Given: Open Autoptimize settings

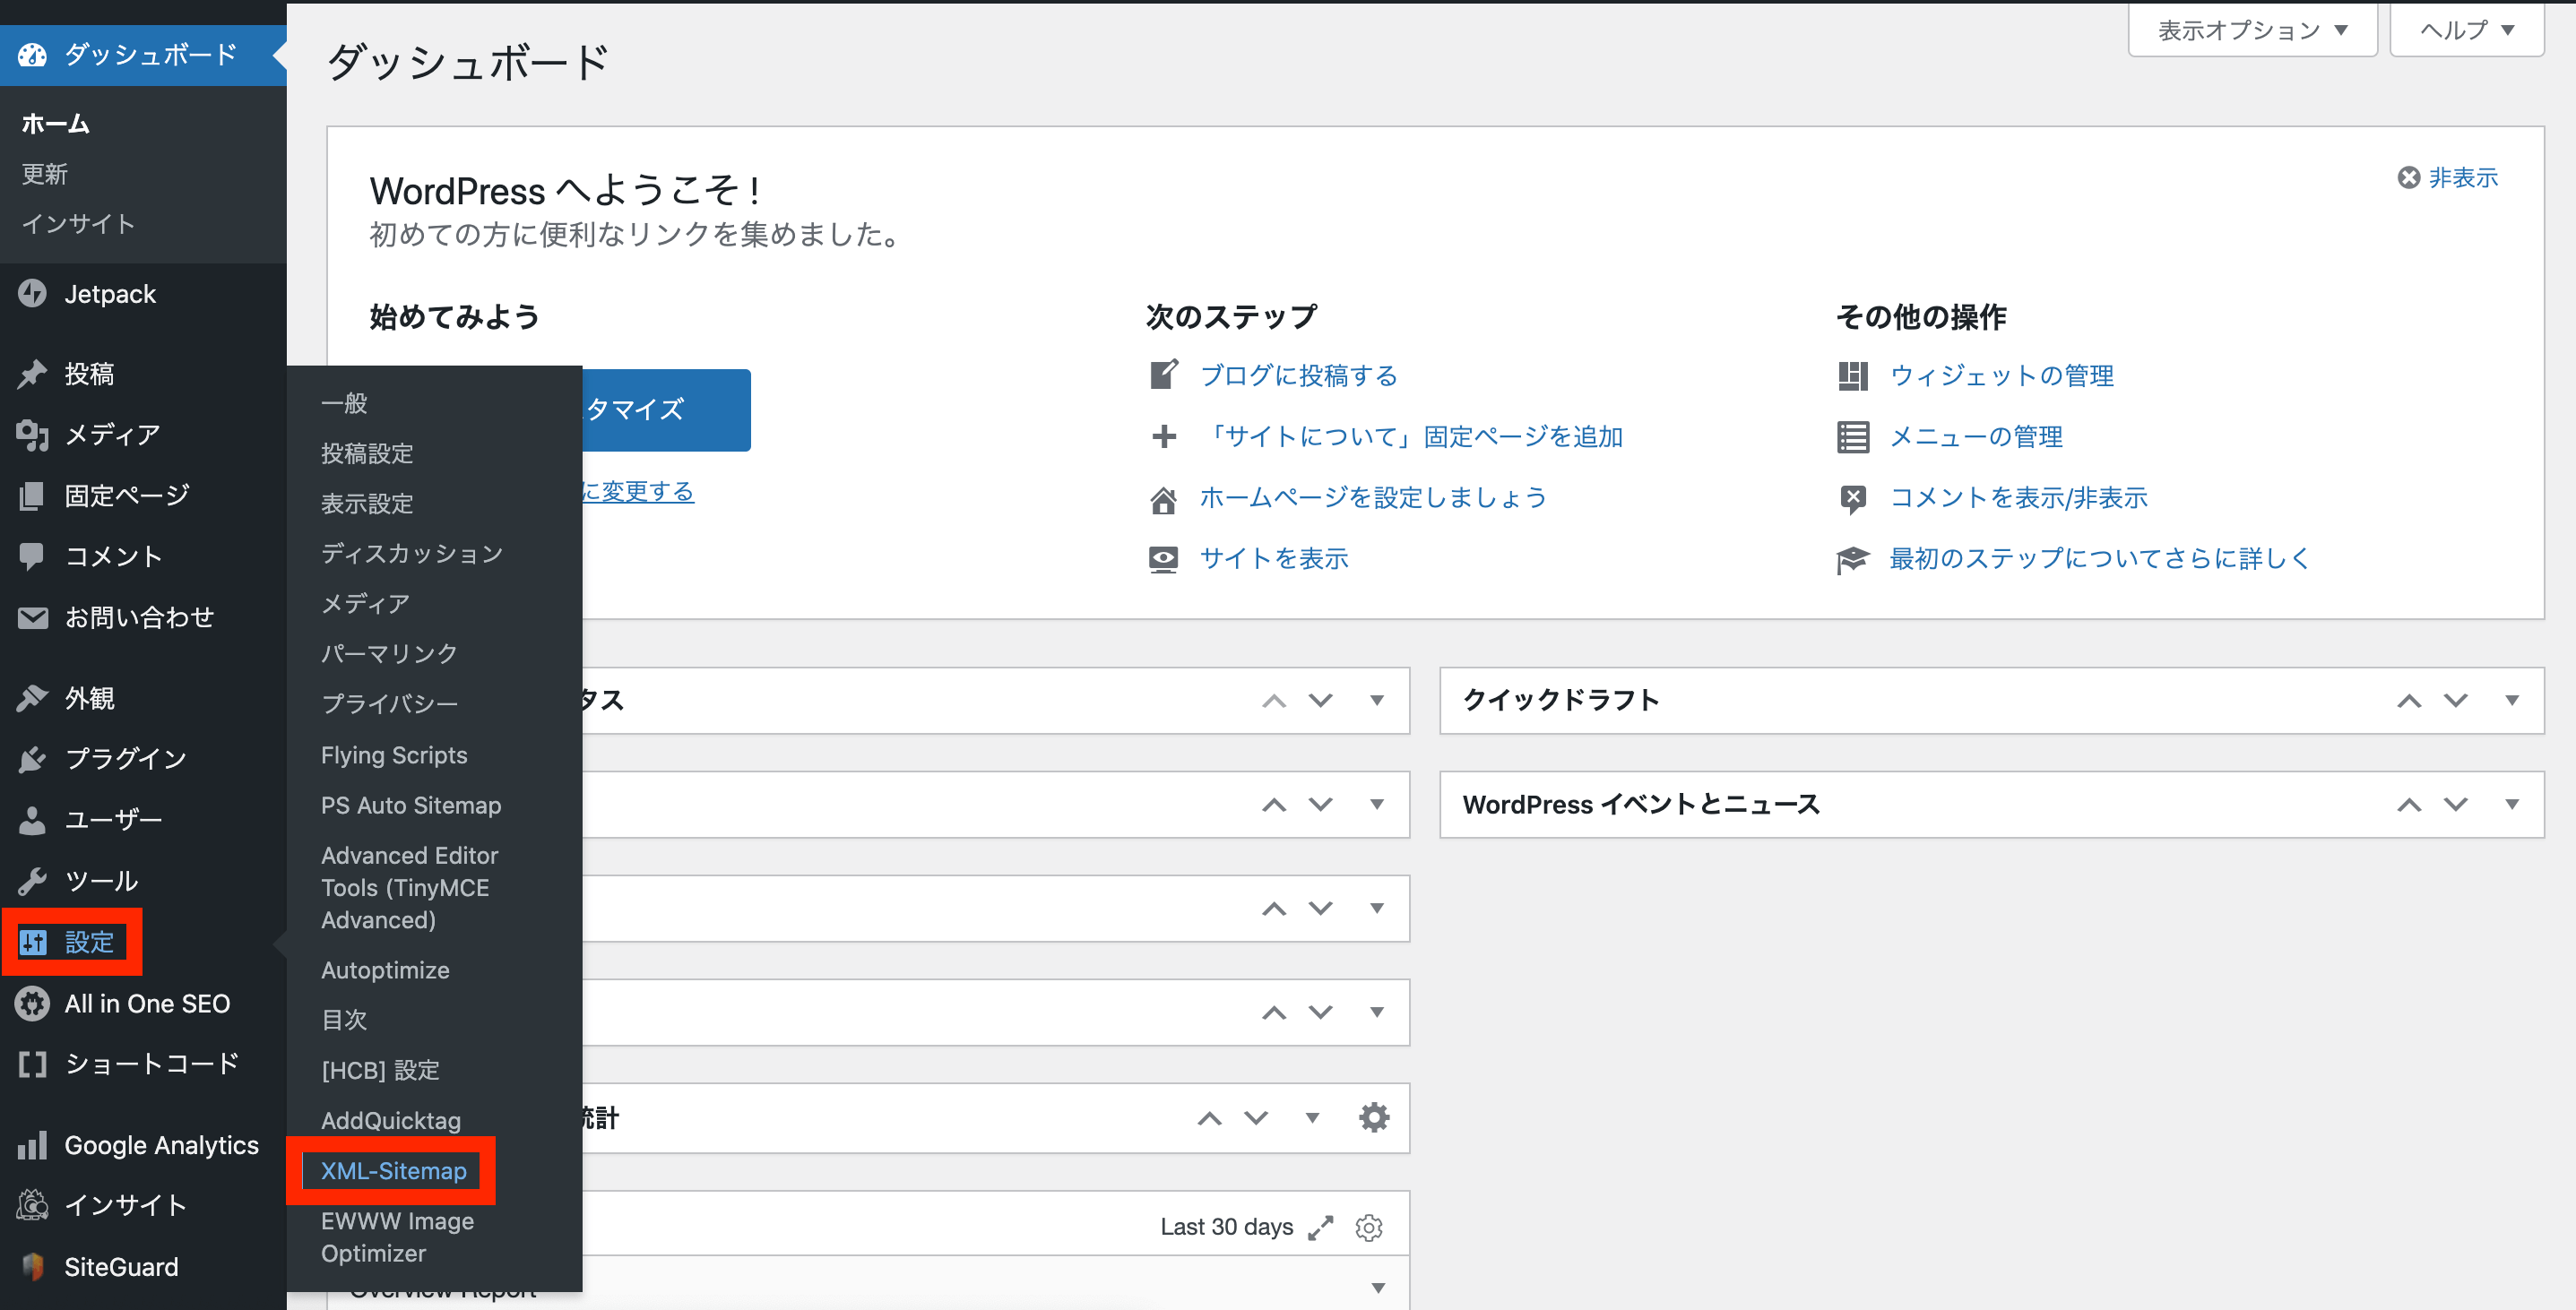Looking at the screenshot, I should click(x=385, y=970).
